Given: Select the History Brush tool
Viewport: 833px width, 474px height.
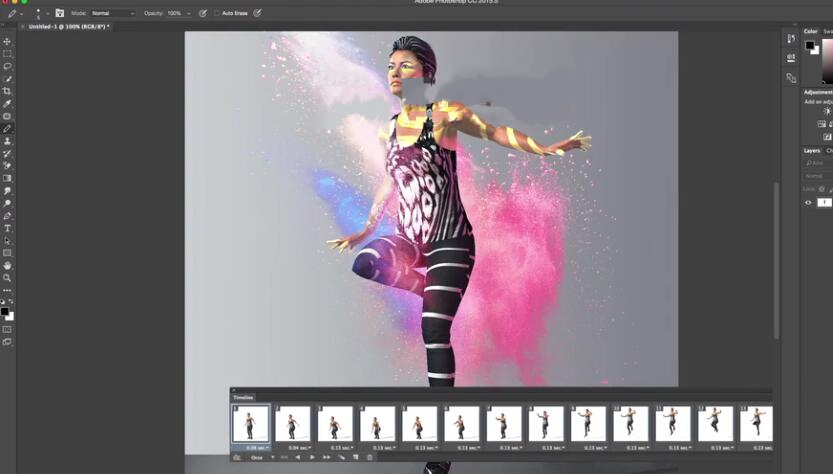Looking at the screenshot, I should point(7,154).
